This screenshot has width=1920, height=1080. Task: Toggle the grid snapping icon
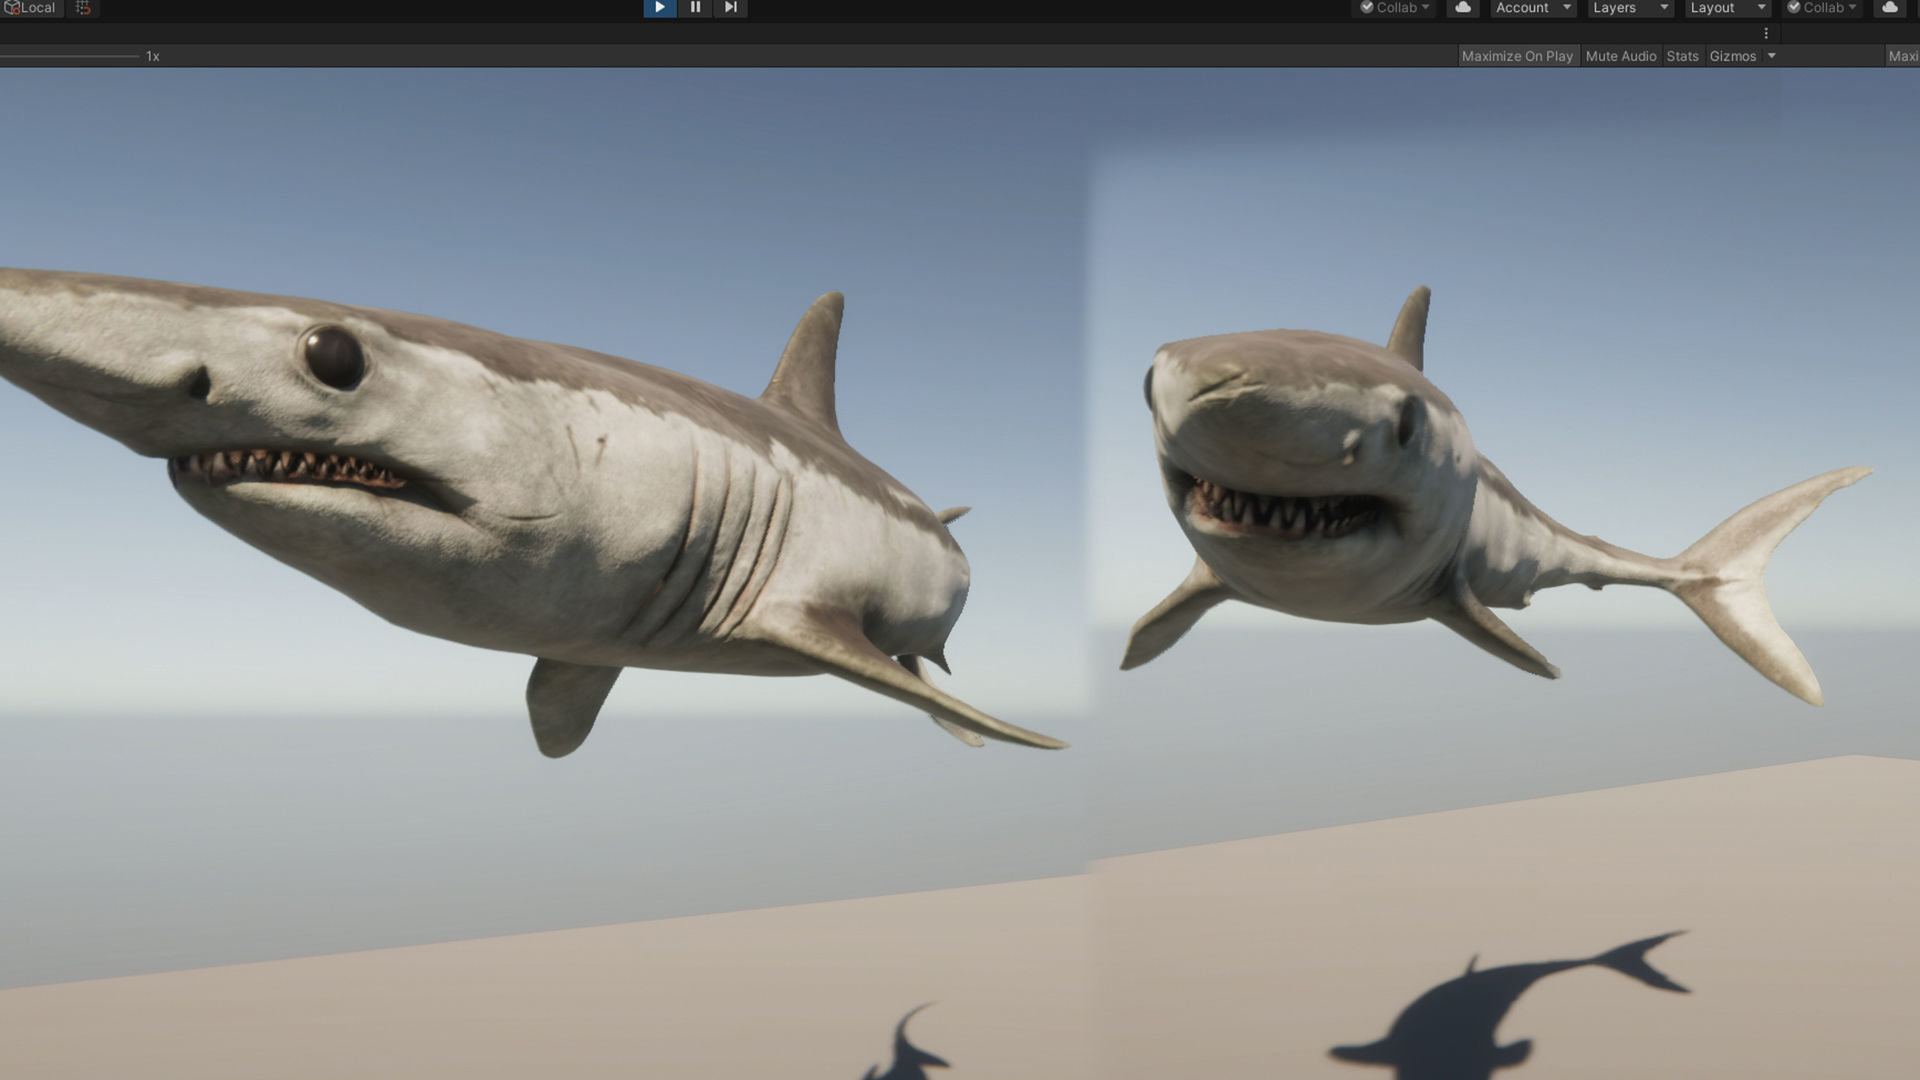click(x=83, y=8)
